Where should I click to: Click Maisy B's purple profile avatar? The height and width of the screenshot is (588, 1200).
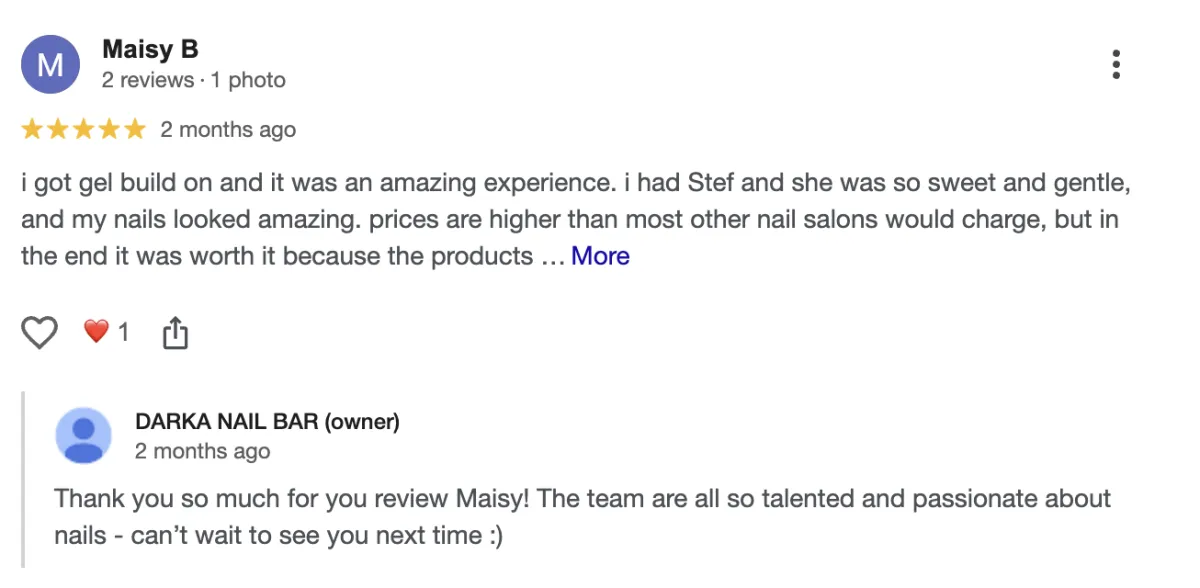click(50, 64)
